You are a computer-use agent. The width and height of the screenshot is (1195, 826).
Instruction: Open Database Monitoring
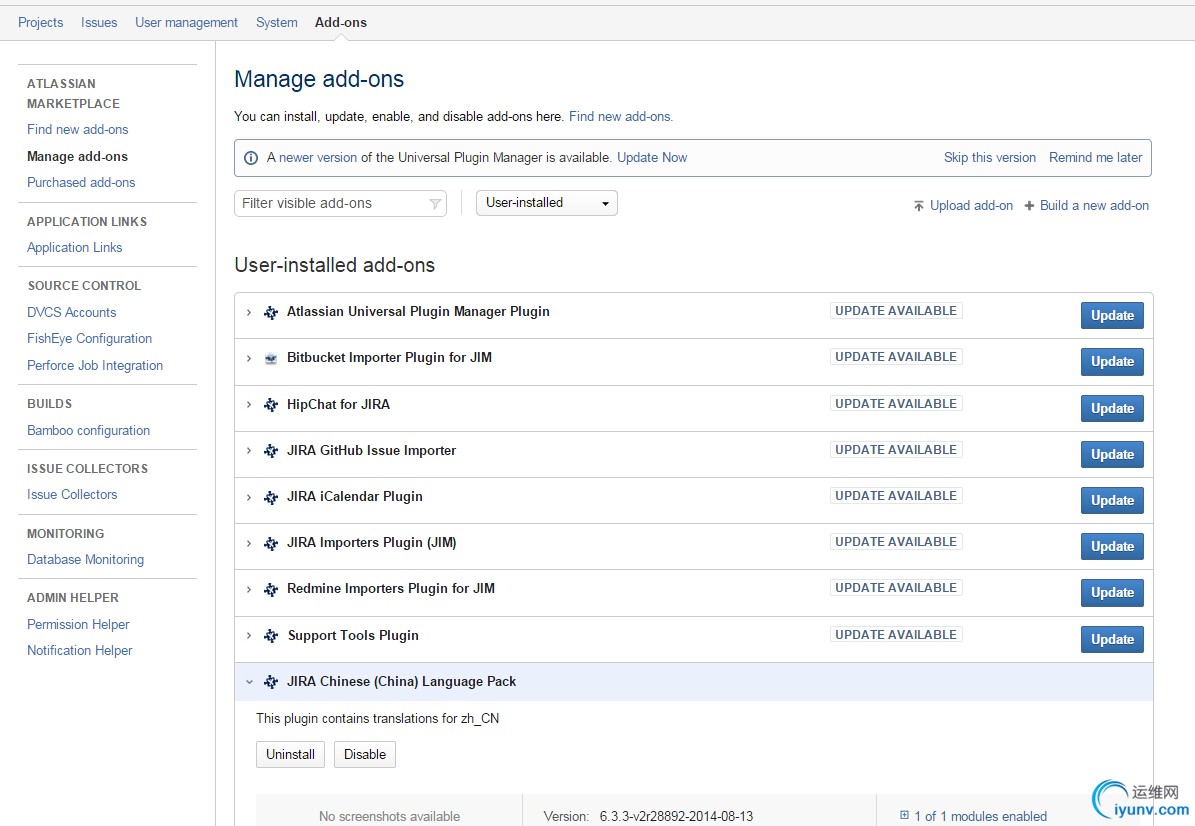(x=85, y=559)
